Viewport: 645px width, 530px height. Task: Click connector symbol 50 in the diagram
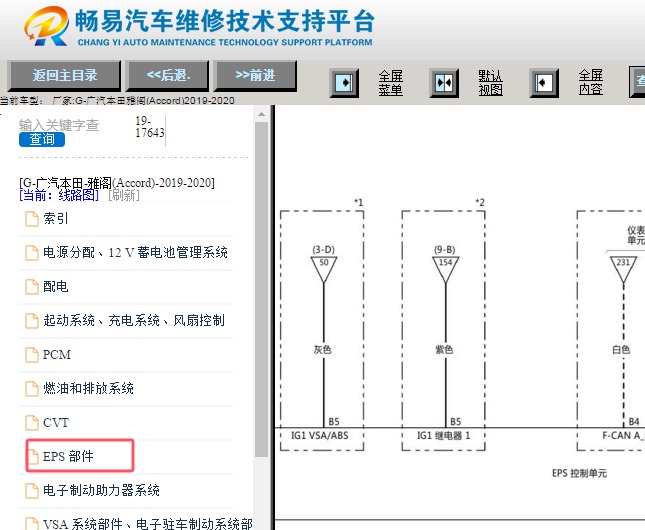[324, 269]
